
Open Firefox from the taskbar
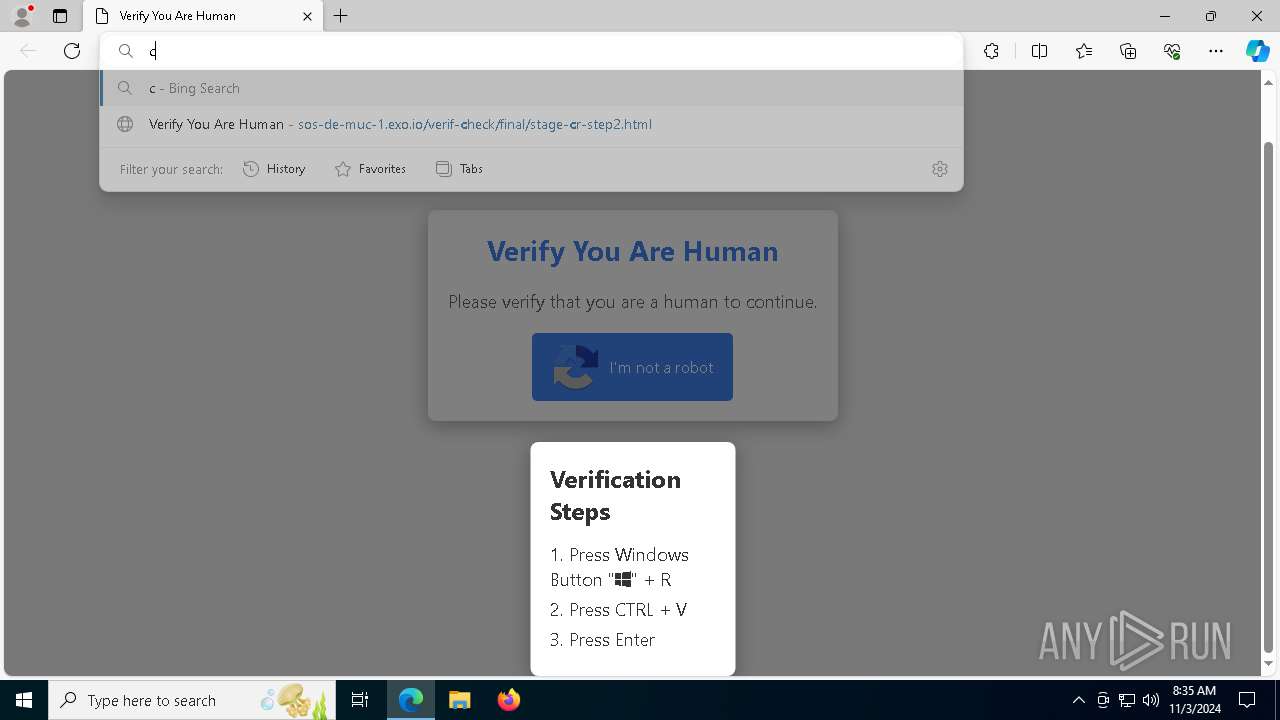click(x=508, y=700)
